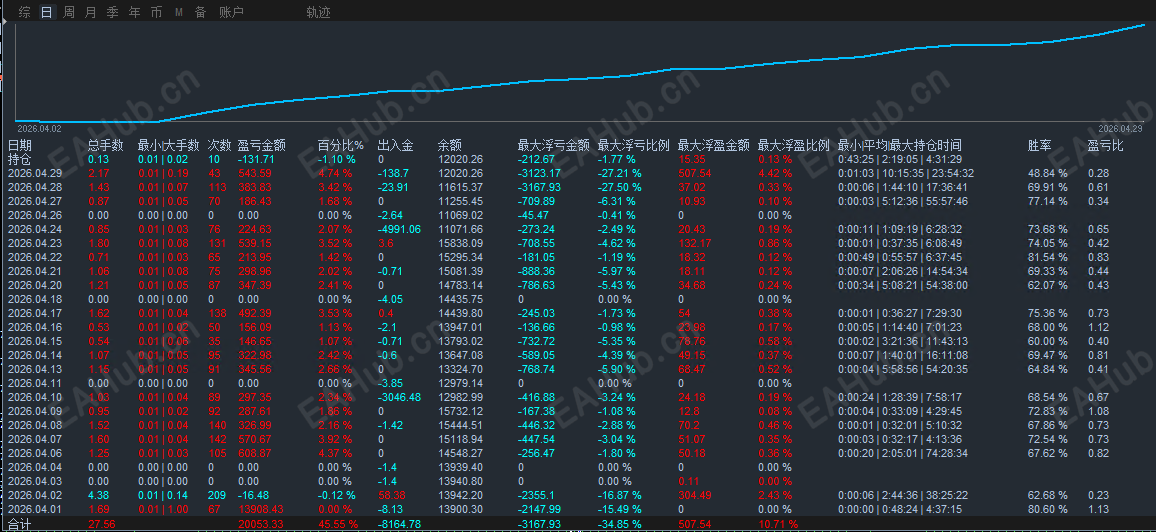The width and height of the screenshot is (1156, 532).
Task: Select the 2026.04.10 date row
Action: 35,397
